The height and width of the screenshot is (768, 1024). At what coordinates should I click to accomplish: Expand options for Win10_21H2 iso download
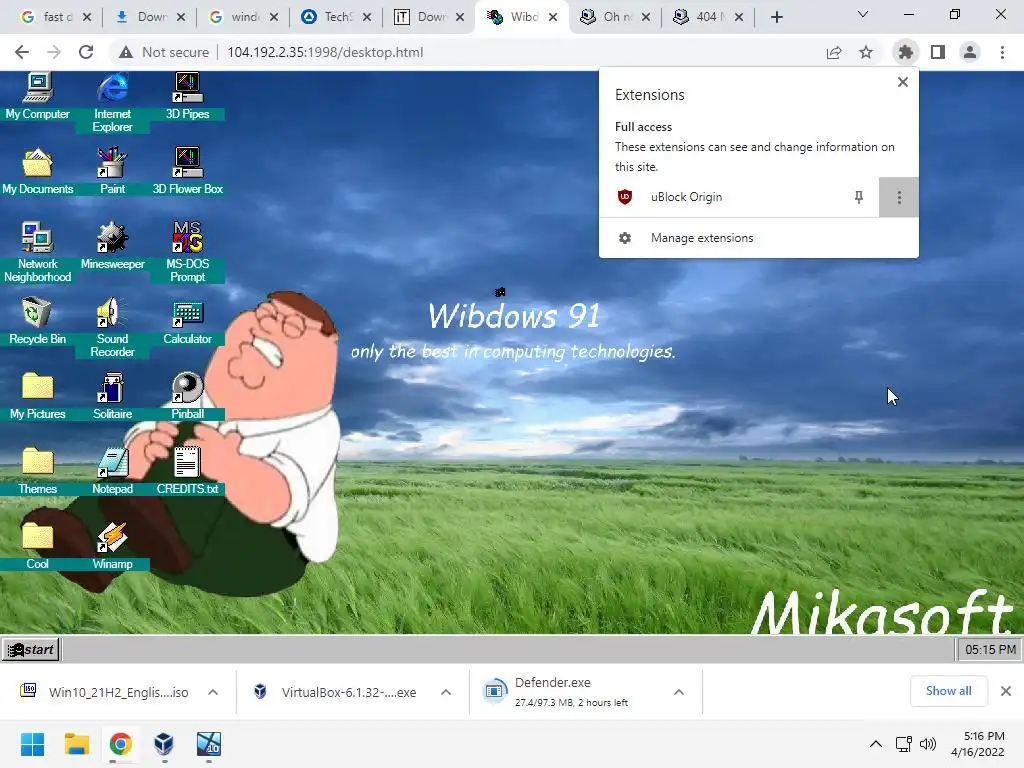click(x=213, y=692)
